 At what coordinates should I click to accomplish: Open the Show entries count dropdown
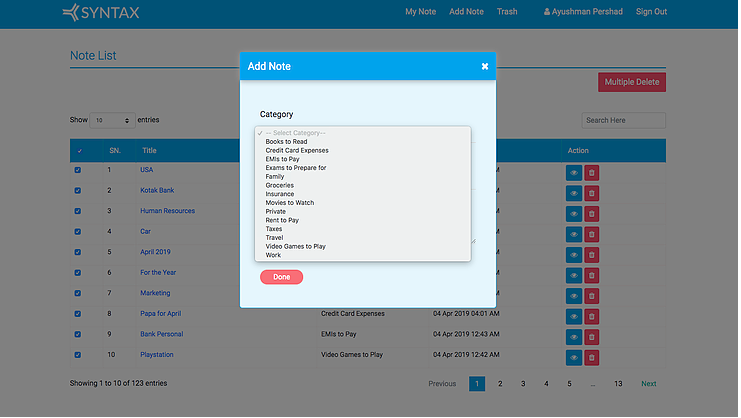(x=112, y=120)
